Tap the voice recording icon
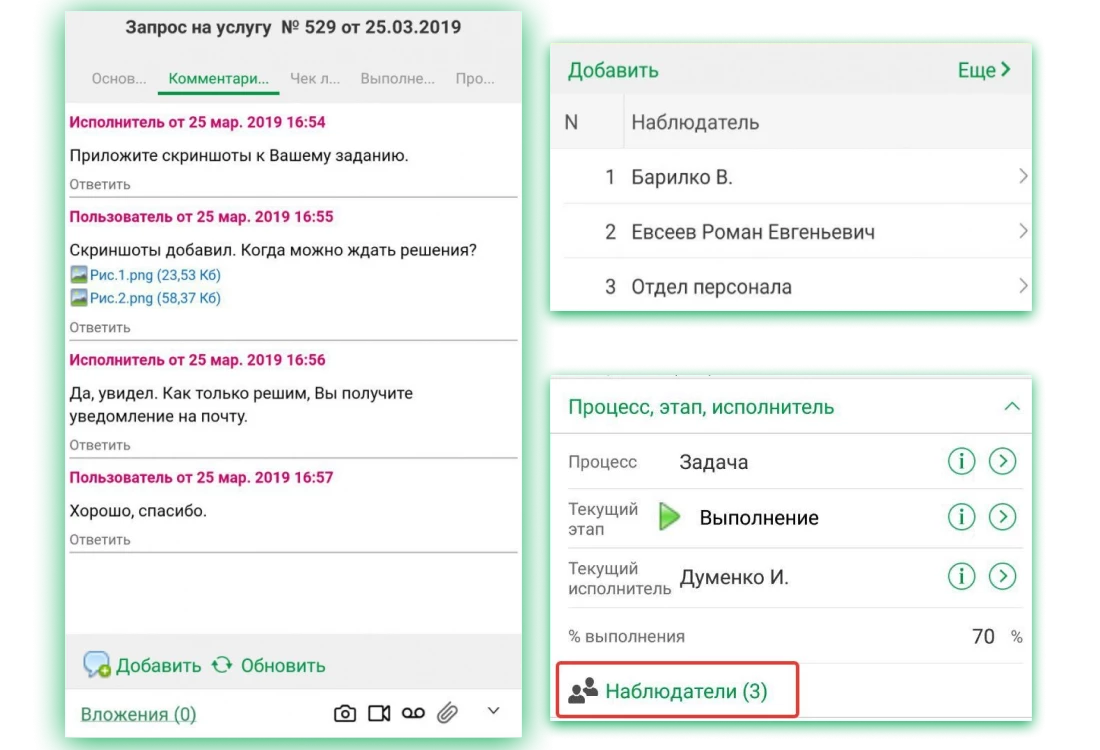The height and width of the screenshot is (750, 1100). pyautogui.click(x=413, y=713)
